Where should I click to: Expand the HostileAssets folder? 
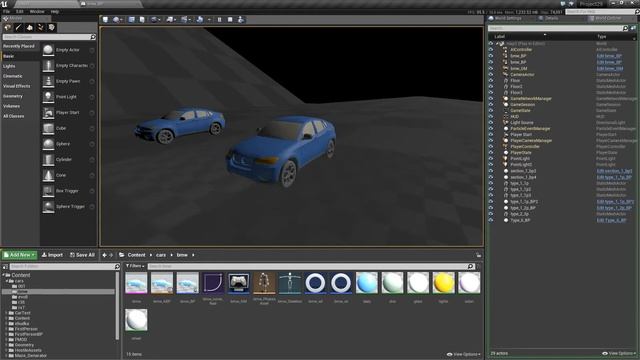click(x=7, y=350)
